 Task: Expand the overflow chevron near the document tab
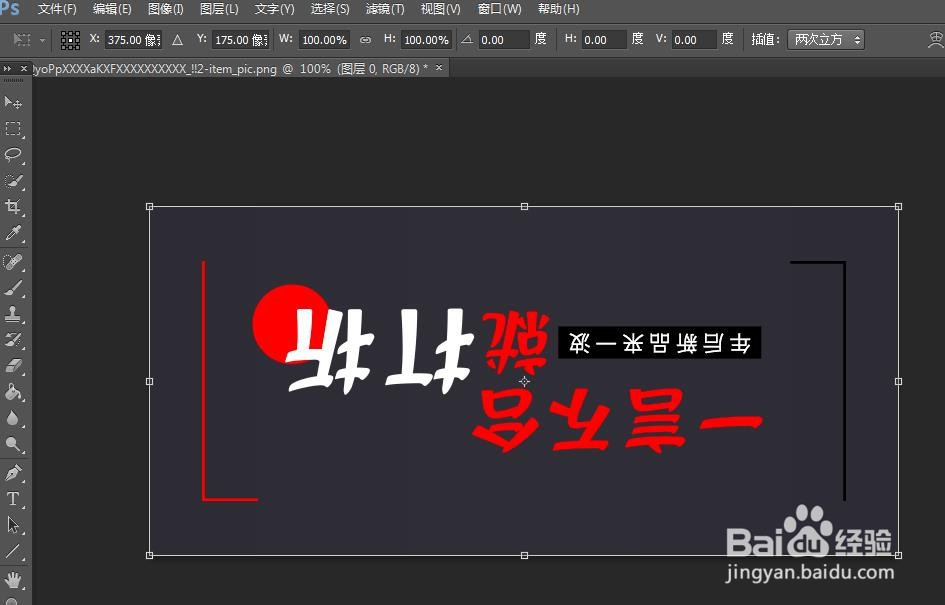point(10,68)
